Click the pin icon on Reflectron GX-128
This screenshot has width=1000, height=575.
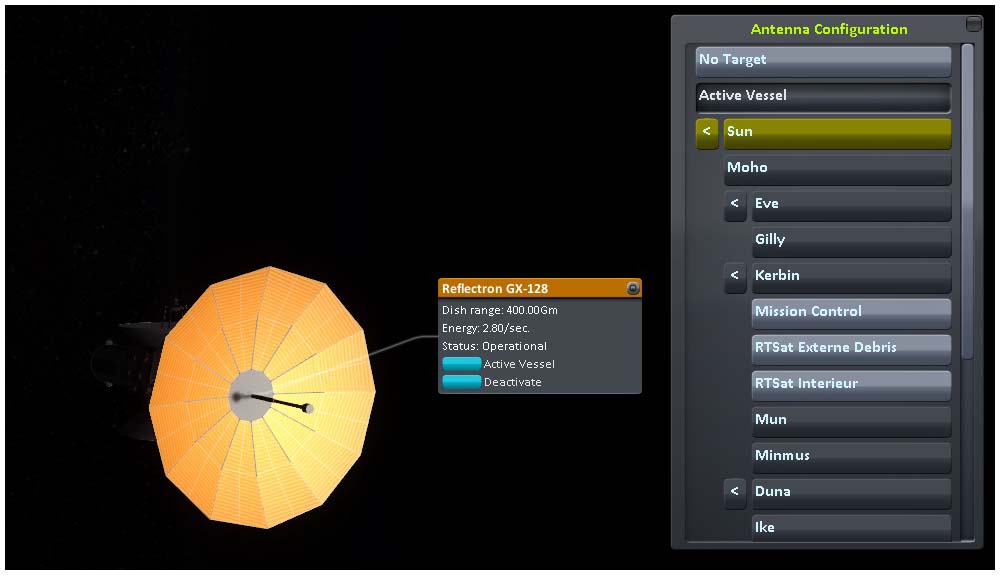click(633, 288)
